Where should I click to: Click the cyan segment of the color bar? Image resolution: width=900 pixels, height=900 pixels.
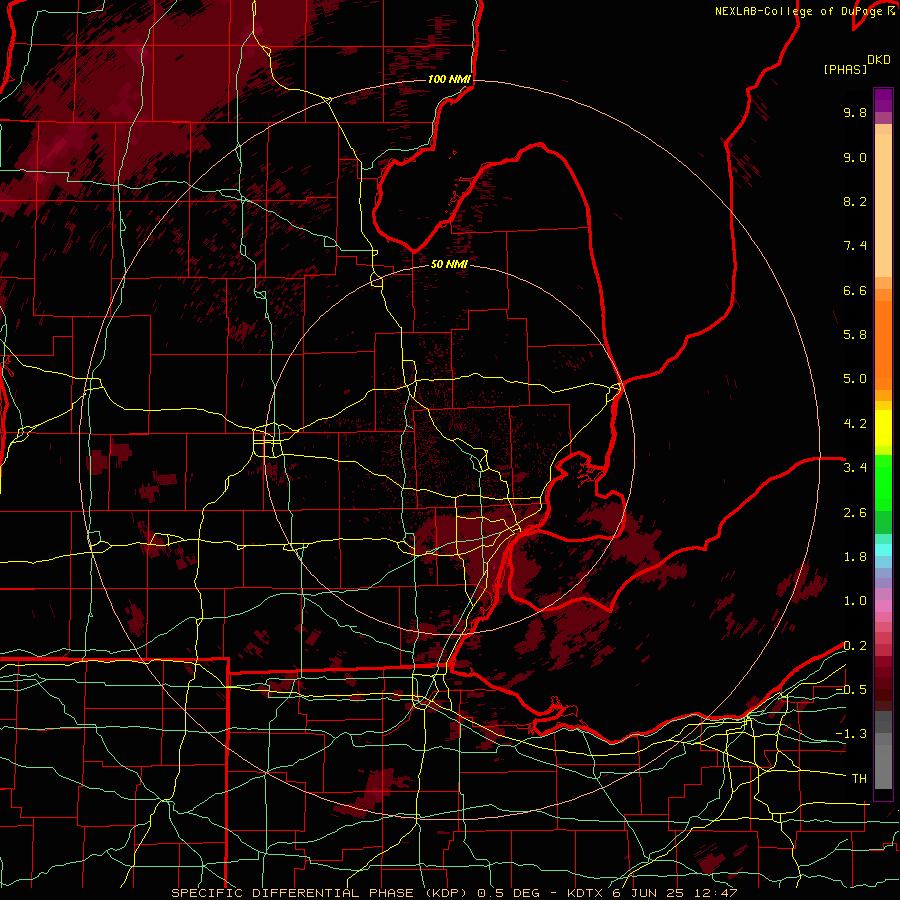pos(883,550)
